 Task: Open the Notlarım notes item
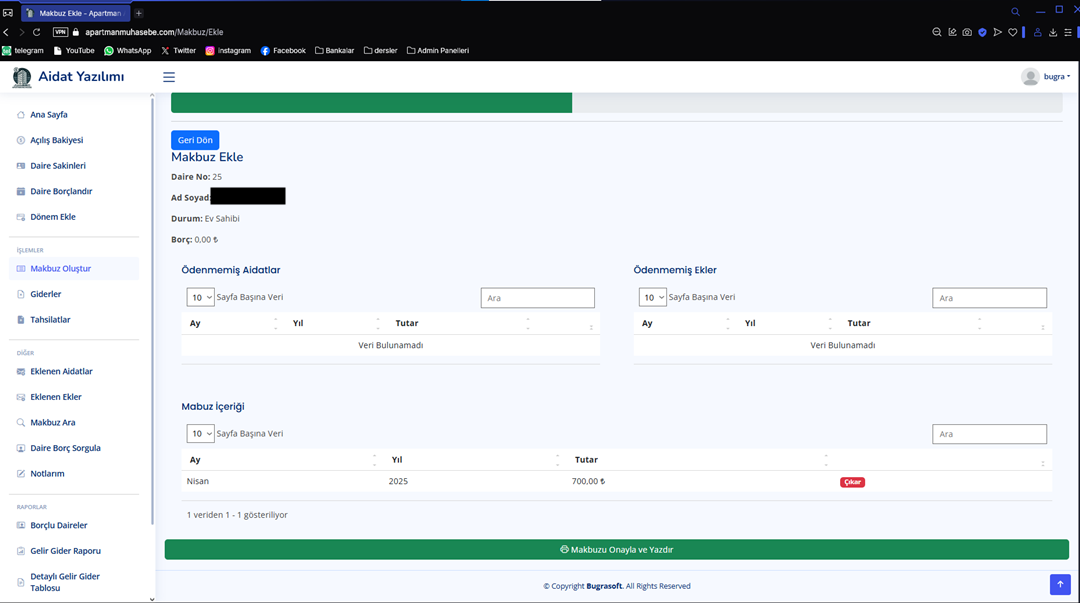point(47,474)
